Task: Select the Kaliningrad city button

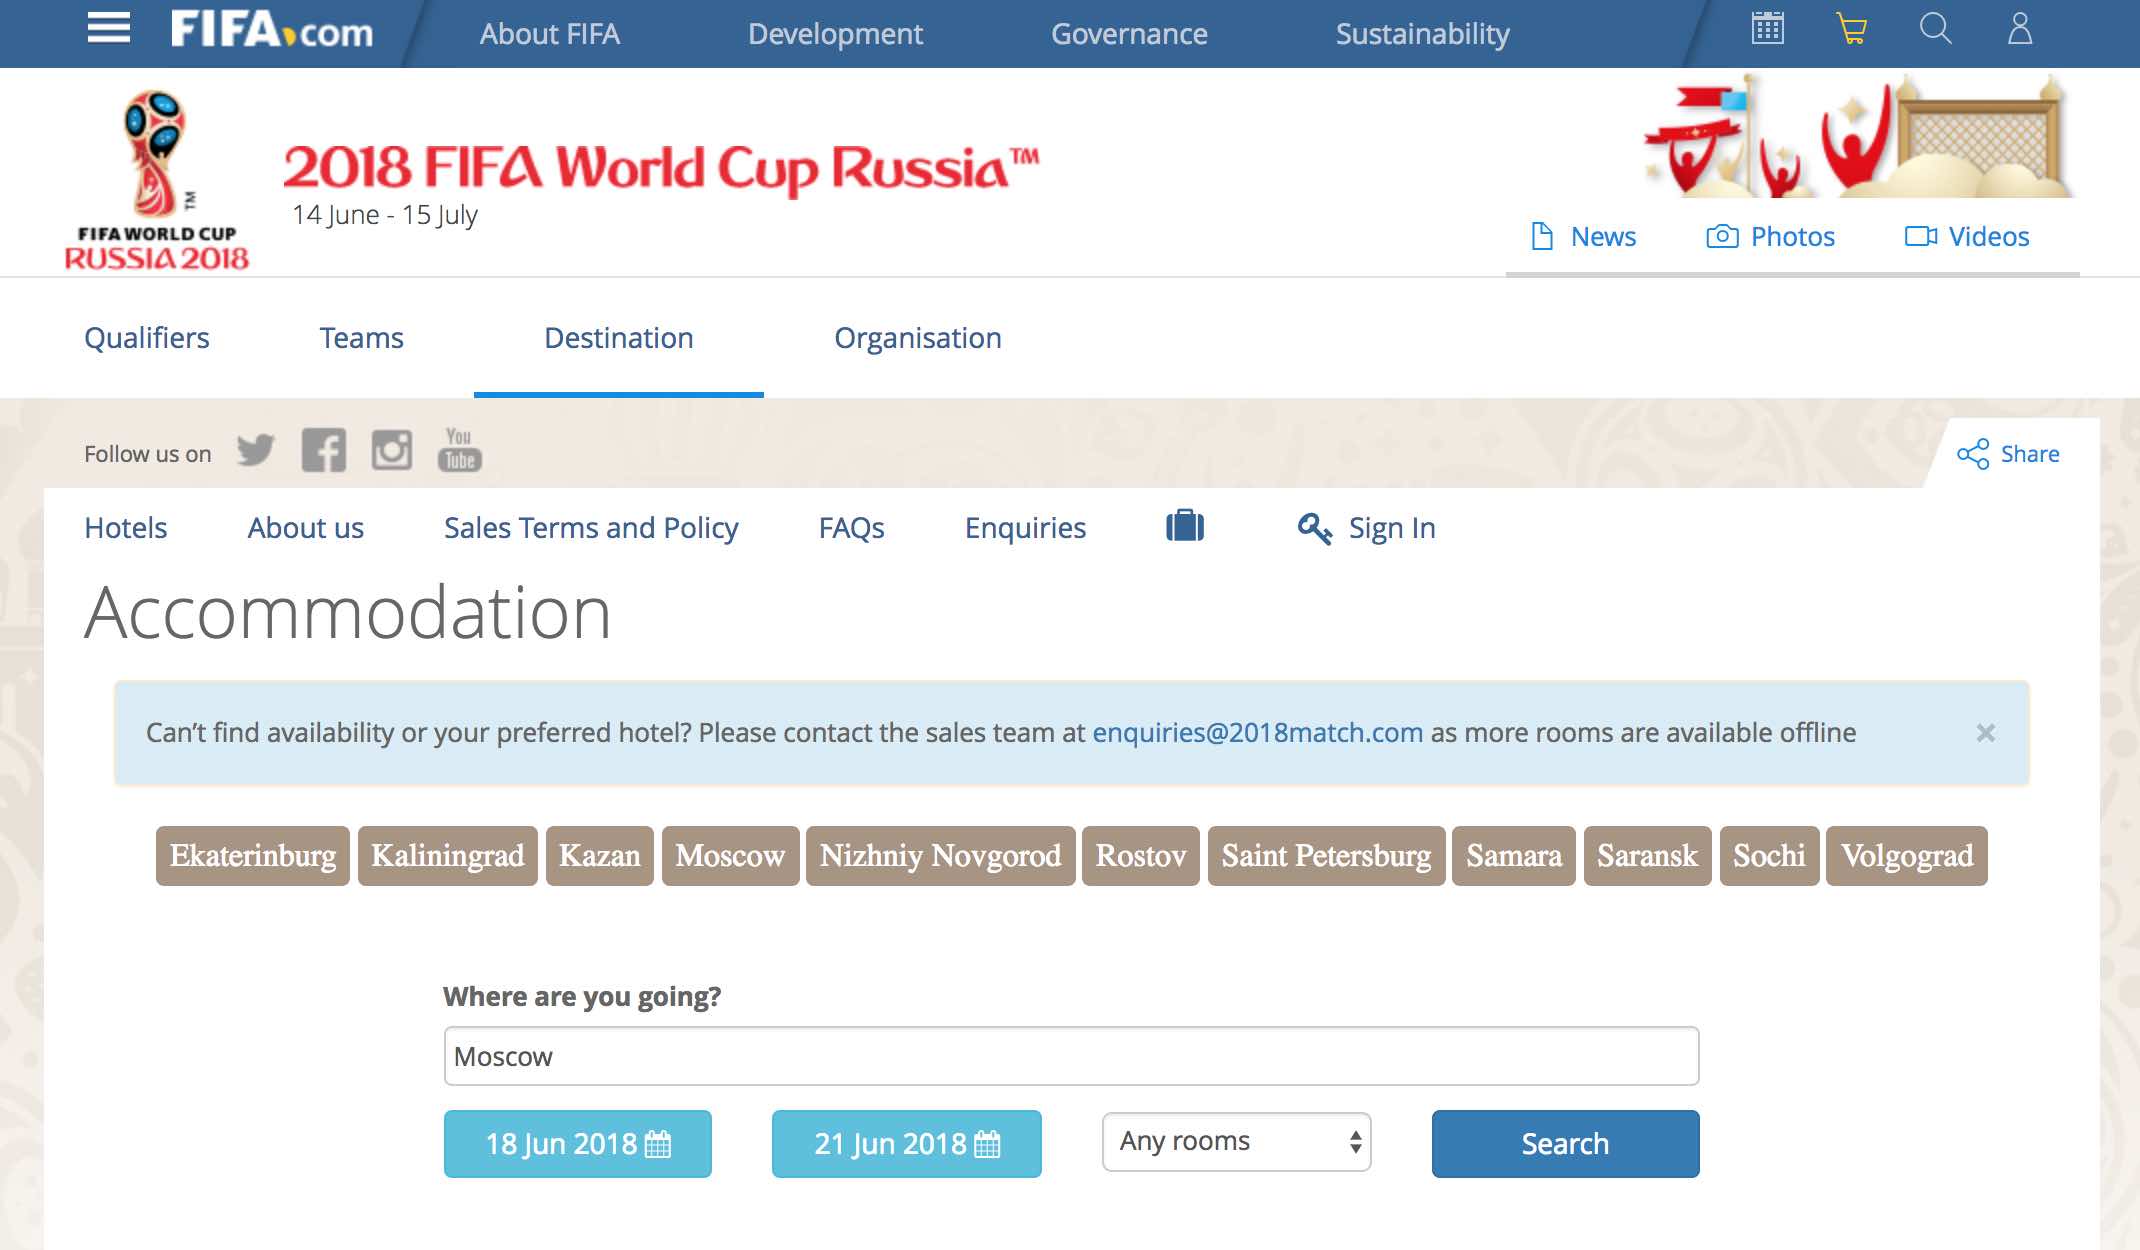Action: pyautogui.click(x=448, y=856)
